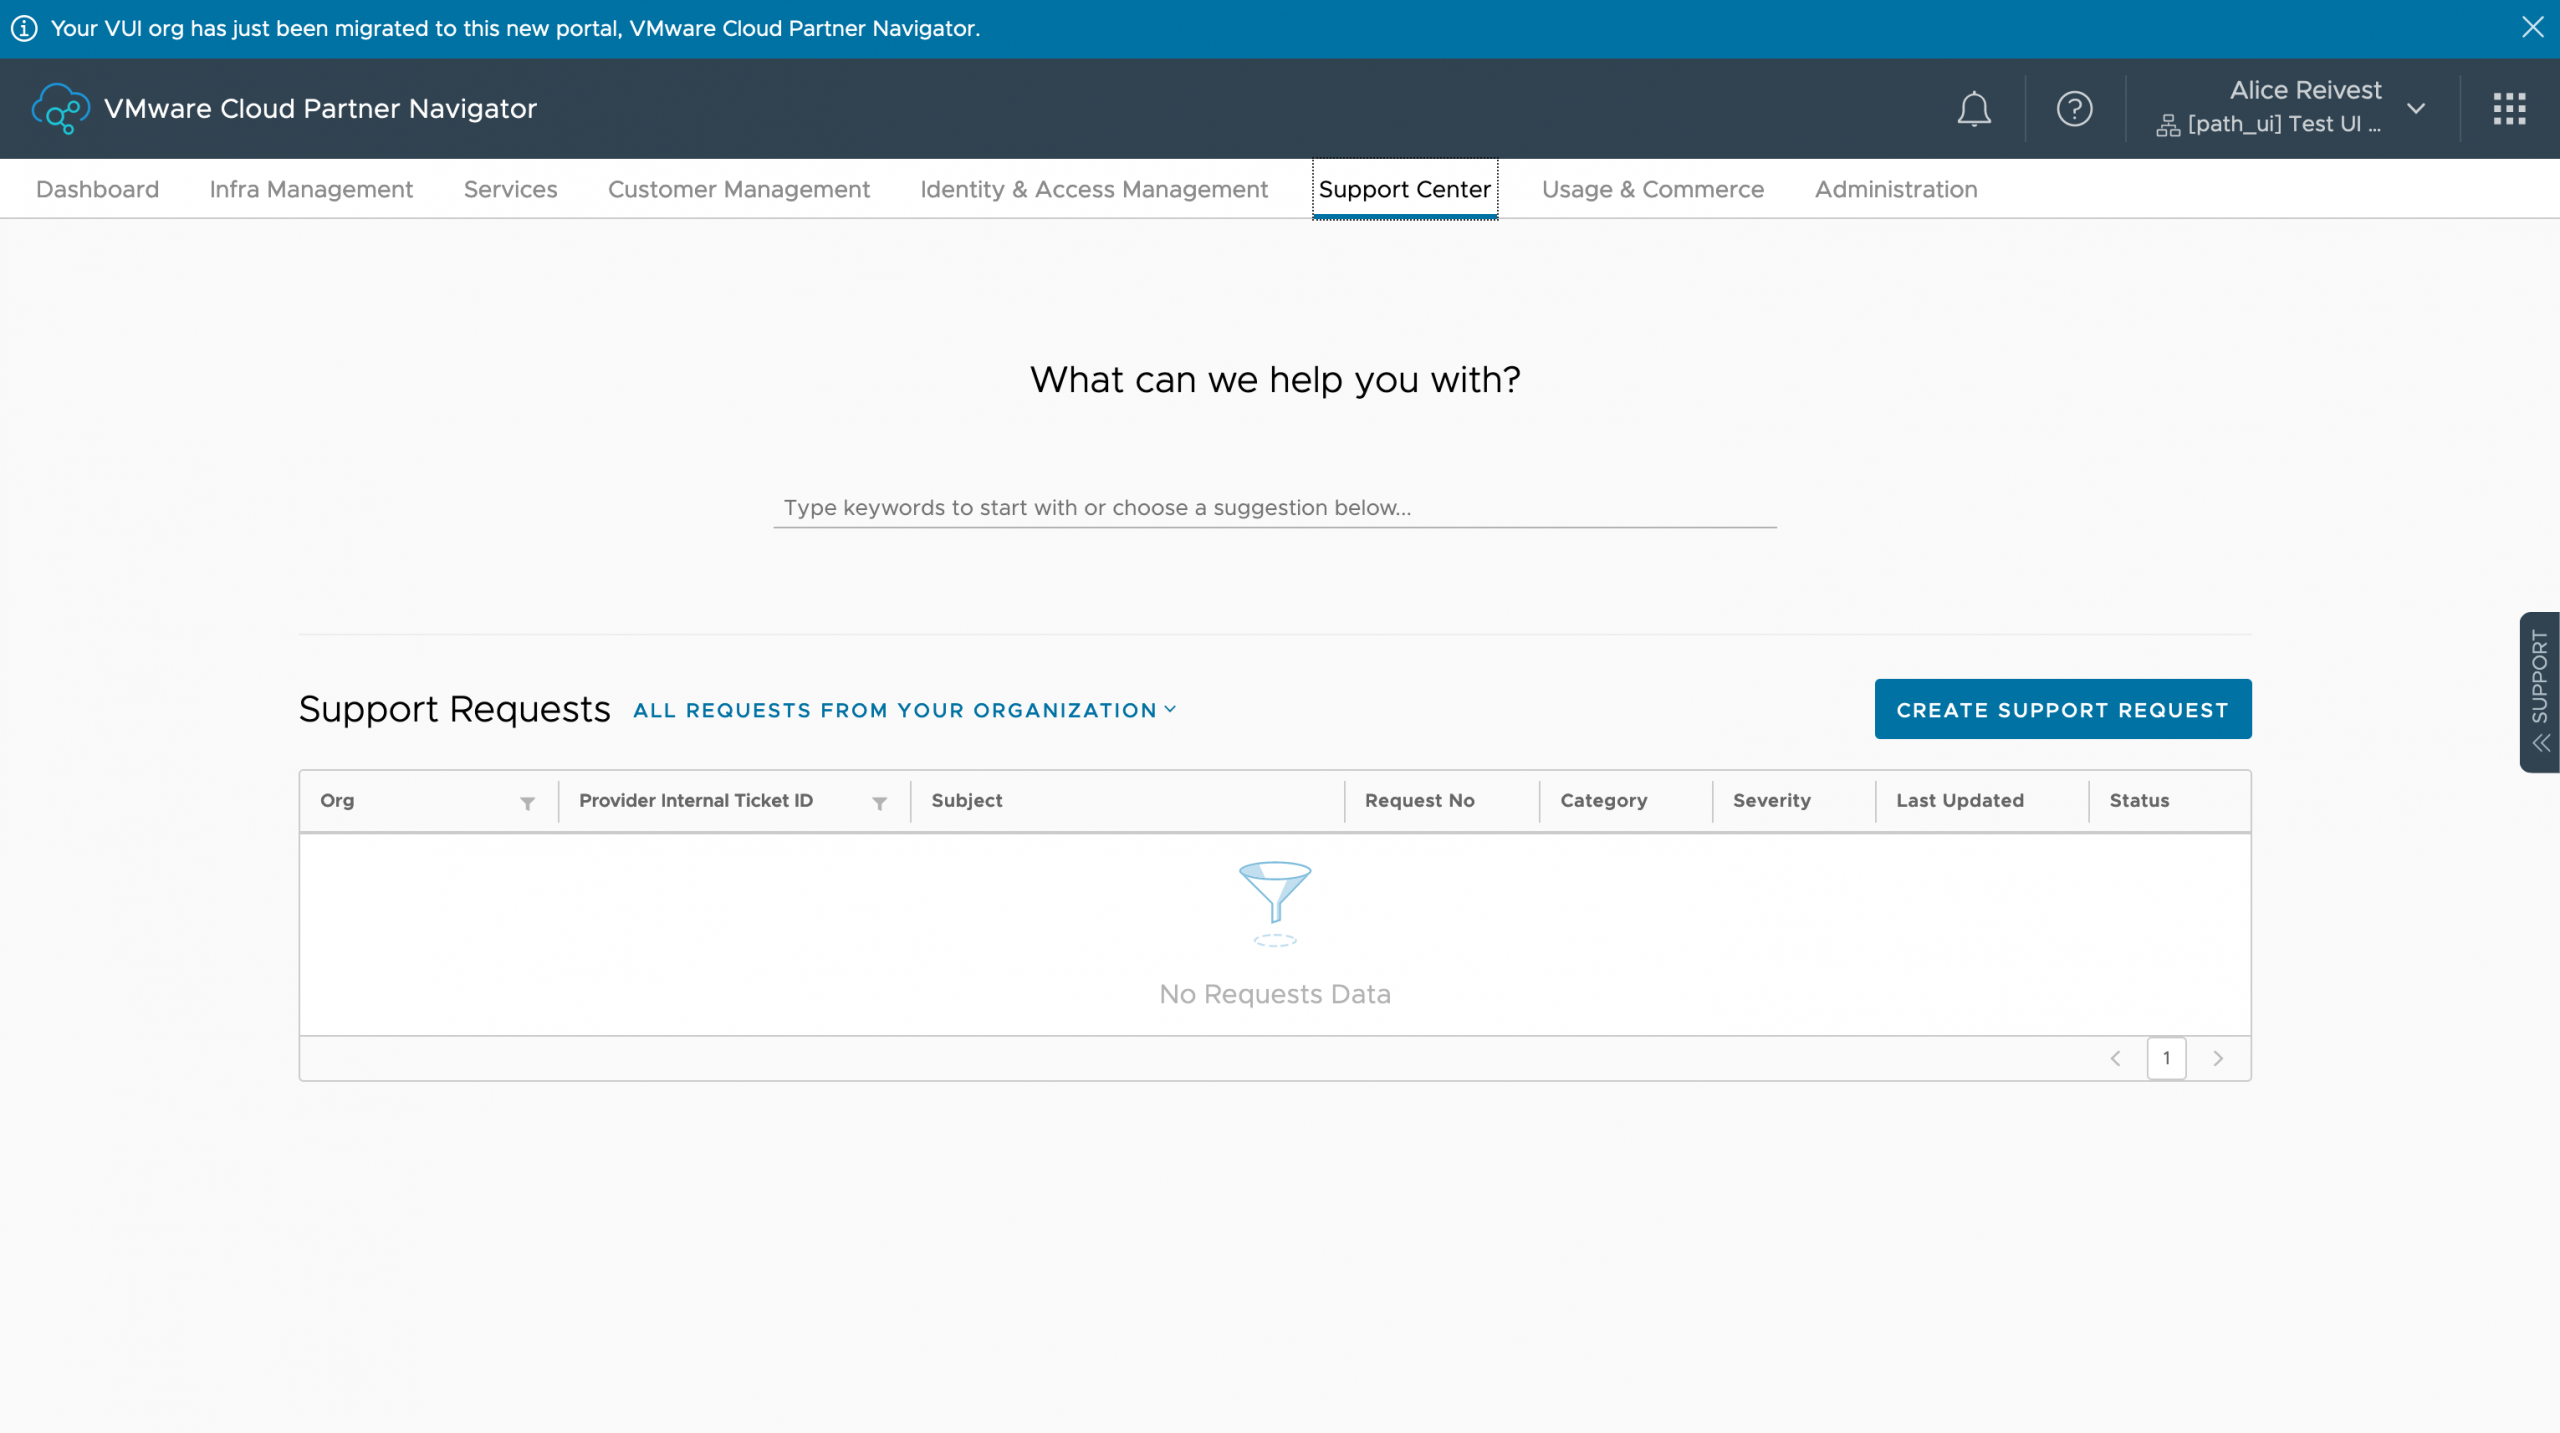The image size is (2560, 1433).
Task: Expand the Alice Reivest account menu
Action: click(x=2416, y=108)
